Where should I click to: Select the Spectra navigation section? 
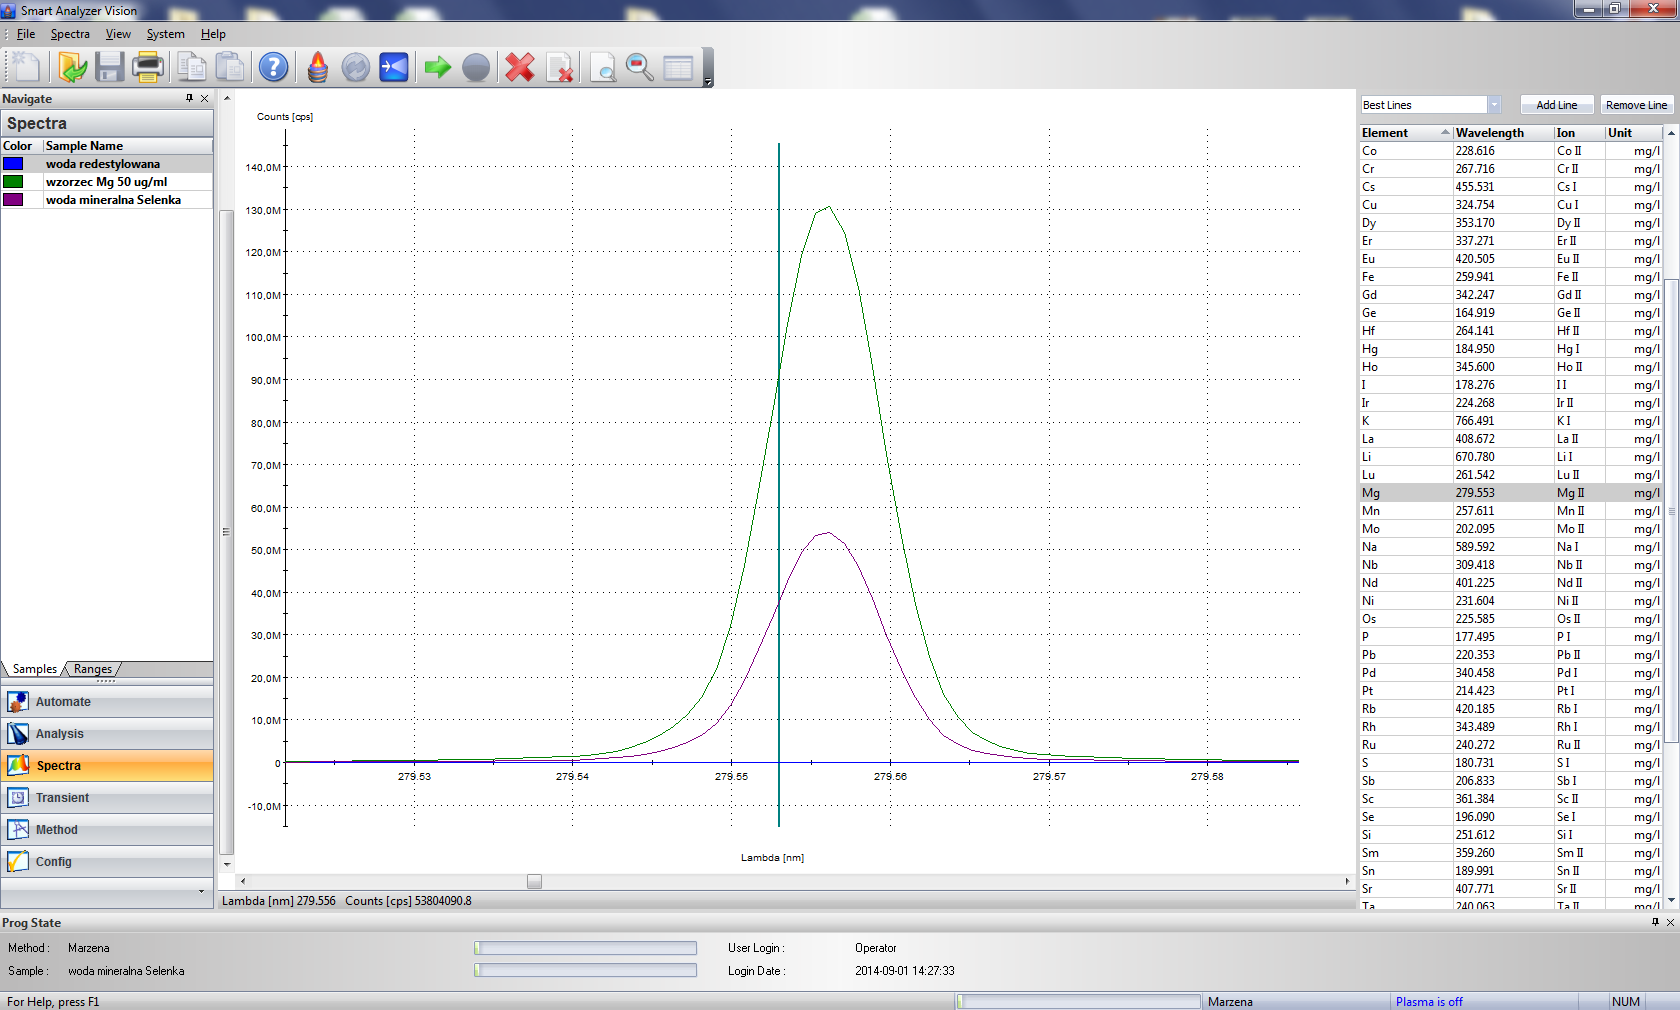tap(107, 766)
